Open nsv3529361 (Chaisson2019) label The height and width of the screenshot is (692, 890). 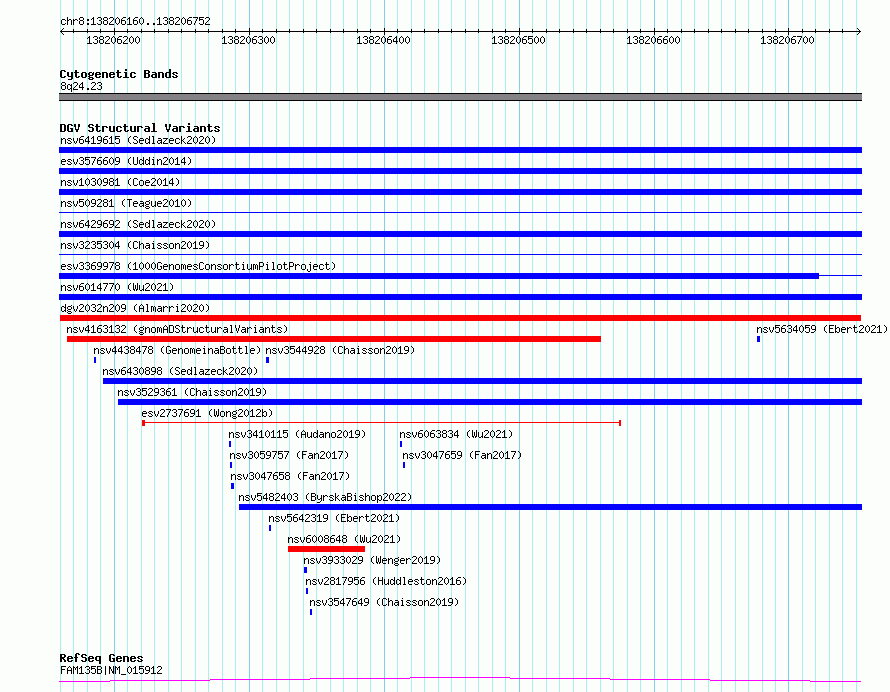tap(192, 392)
